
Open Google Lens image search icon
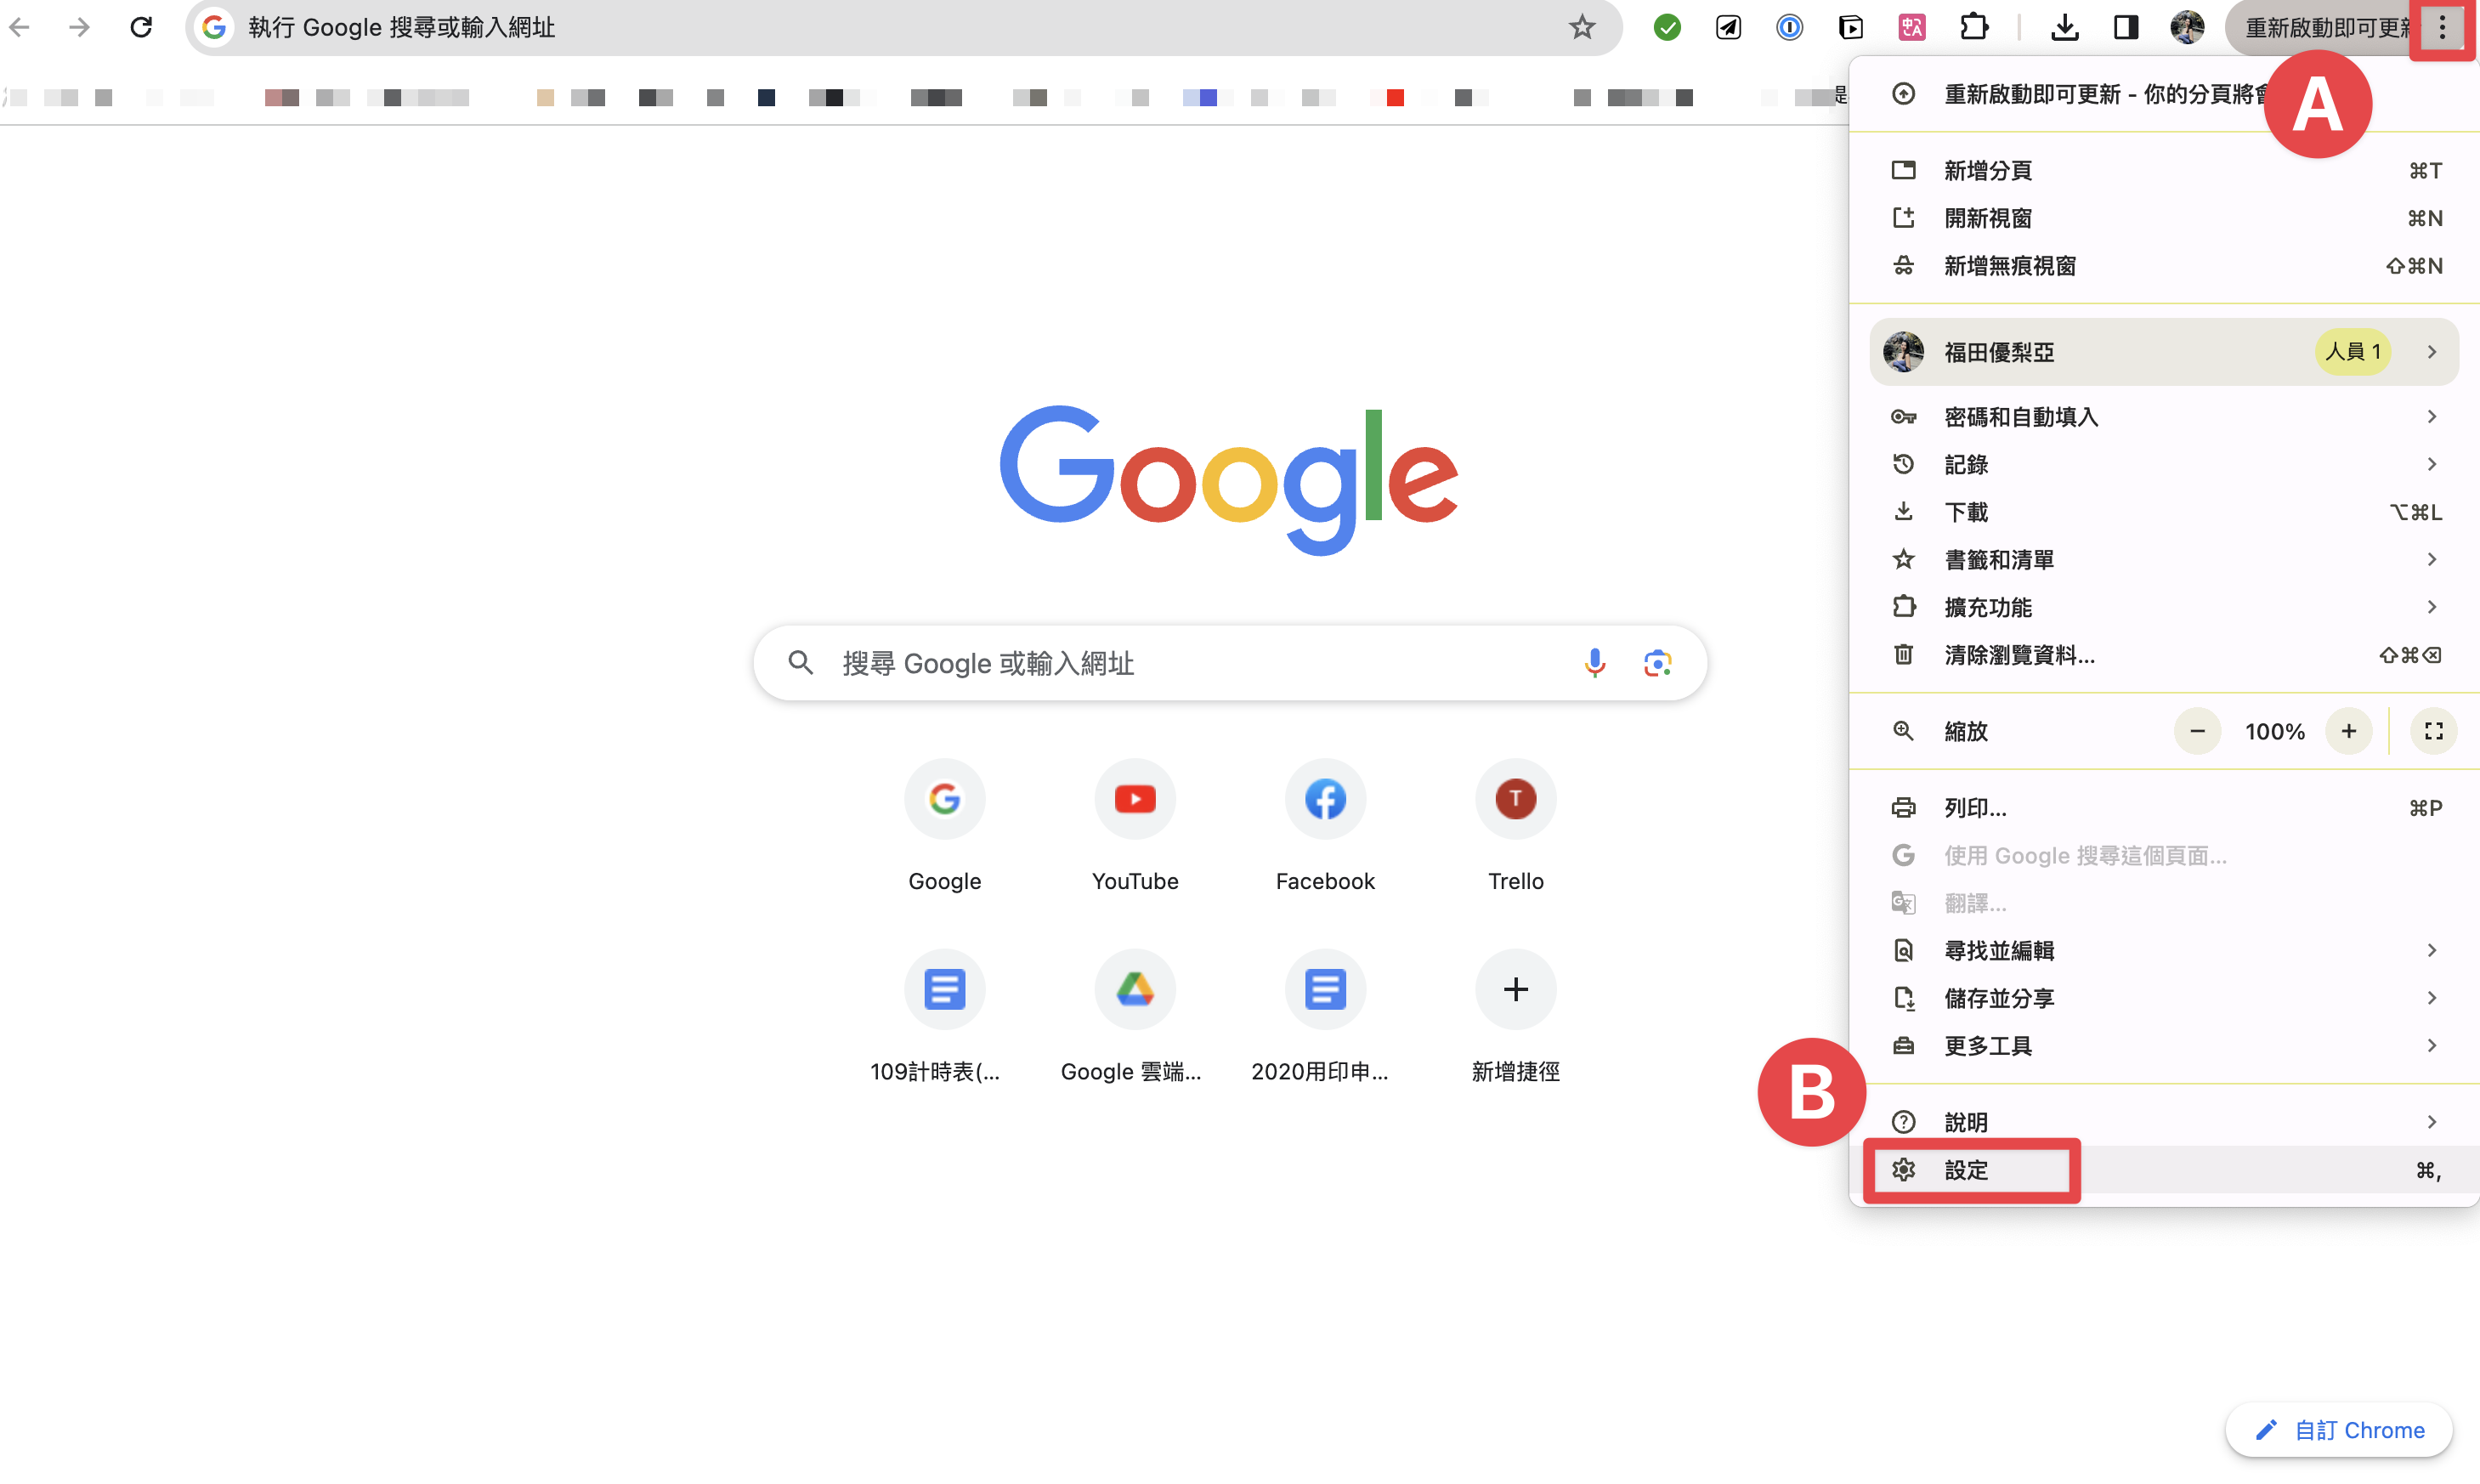[x=1657, y=663]
